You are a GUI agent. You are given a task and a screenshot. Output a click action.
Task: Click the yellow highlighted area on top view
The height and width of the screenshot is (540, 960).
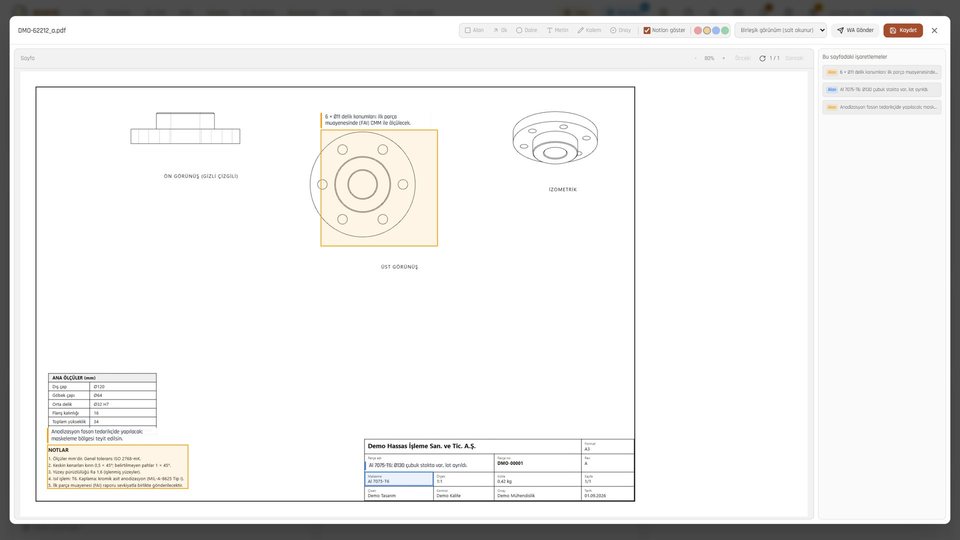pyautogui.click(x=379, y=188)
